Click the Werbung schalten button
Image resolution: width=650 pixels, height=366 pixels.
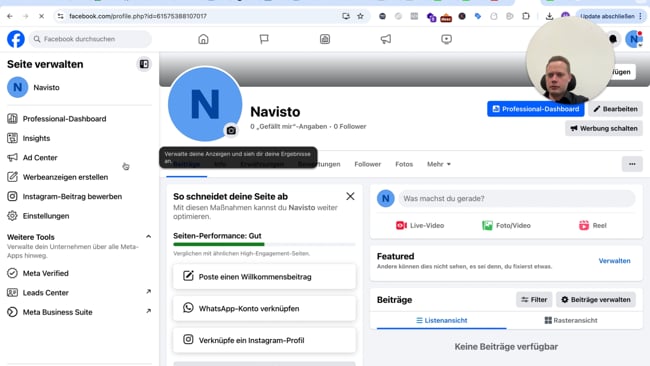pyautogui.click(x=604, y=128)
